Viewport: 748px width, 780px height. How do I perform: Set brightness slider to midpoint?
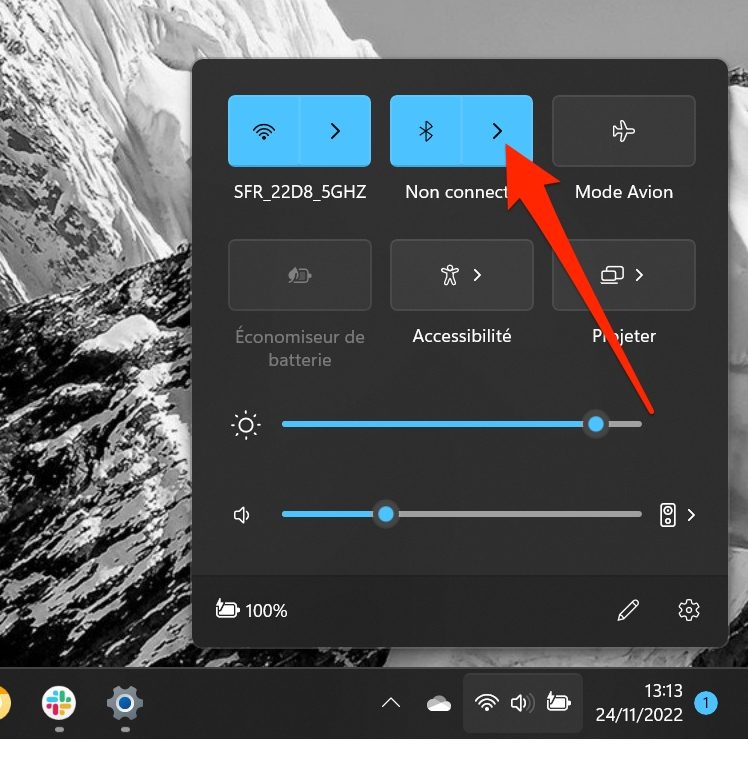click(x=462, y=424)
